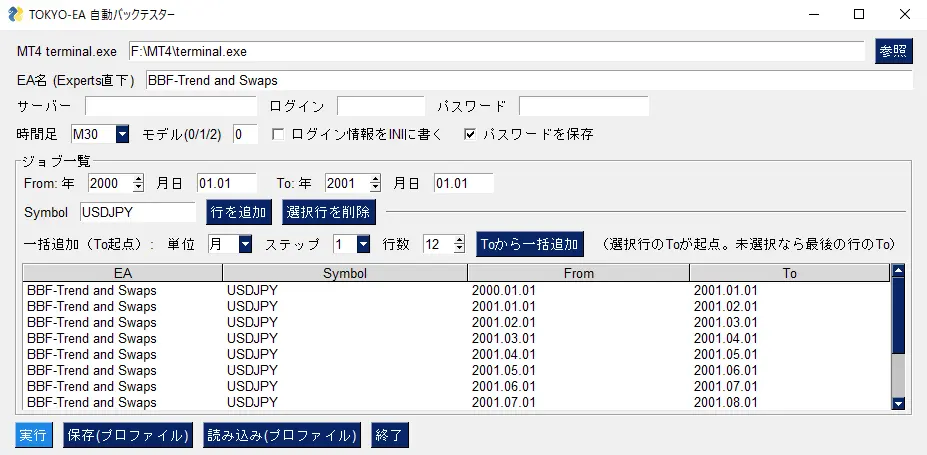The width and height of the screenshot is (927, 455).
Task: Select the row with From 2001.01.01
Action: pyautogui.click(x=456, y=306)
